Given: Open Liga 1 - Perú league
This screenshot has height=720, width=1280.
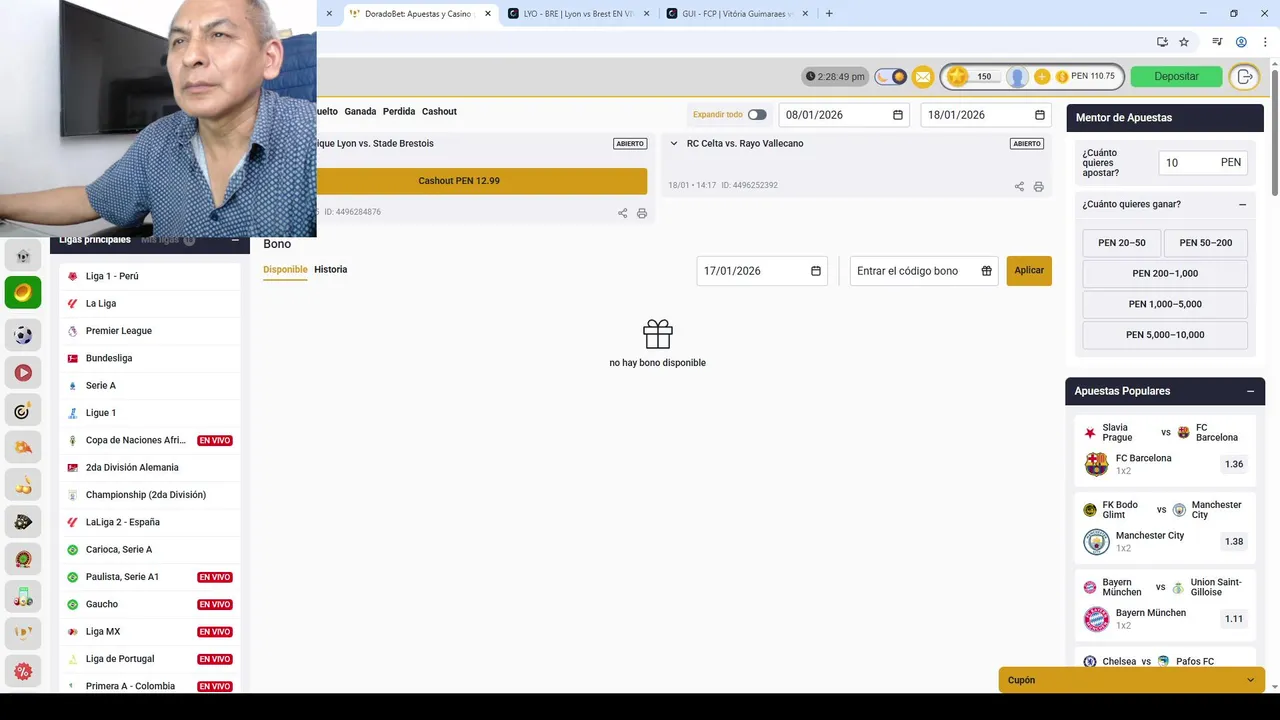Looking at the screenshot, I should pyautogui.click(x=150, y=276).
